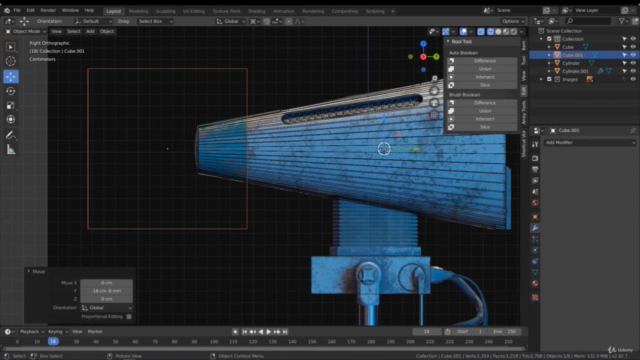This screenshot has width=640, height=360.
Task: Toggle visibility of Cylinder in outliner
Action: (633, 63)
